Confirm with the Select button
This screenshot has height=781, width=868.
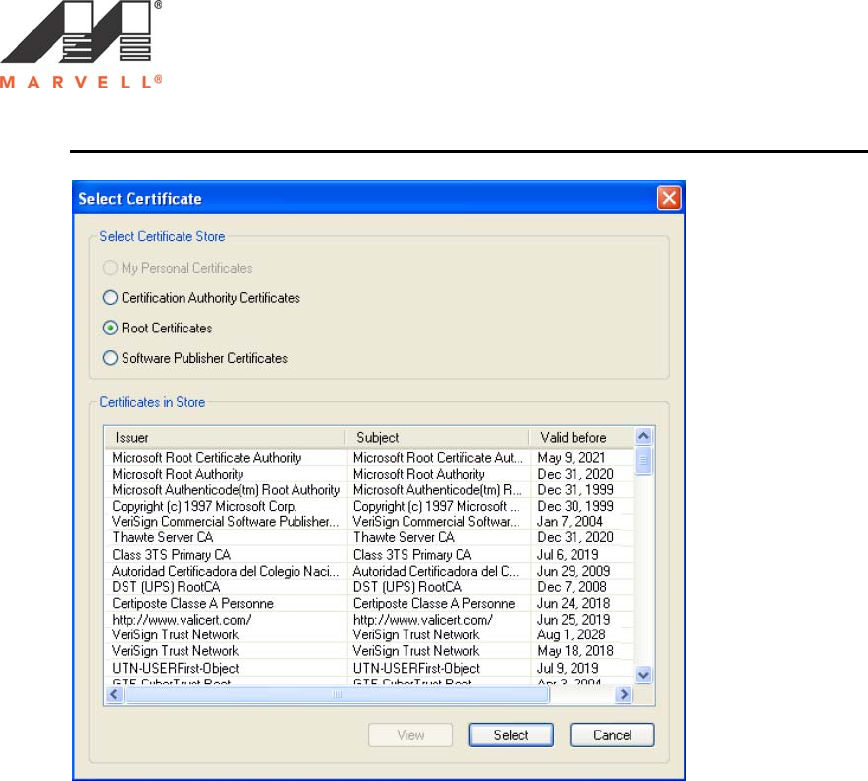[511, 735]
